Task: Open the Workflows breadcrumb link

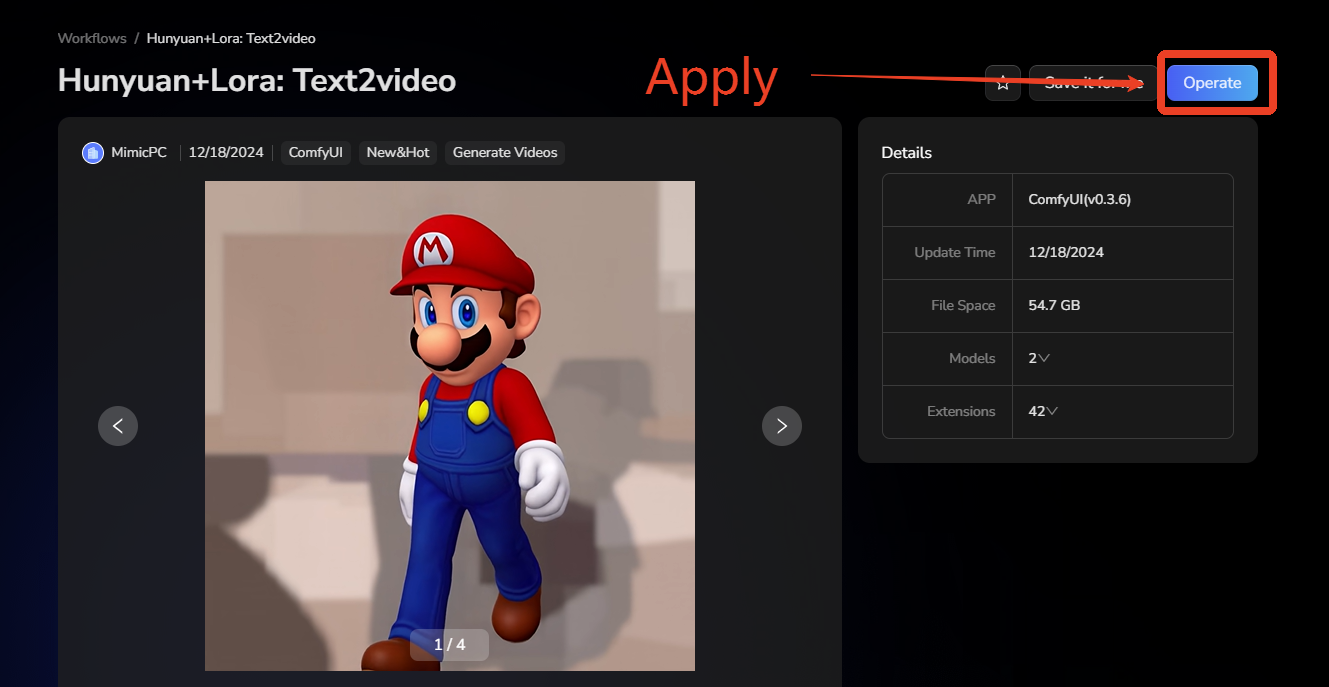Action: click(x=92, y=38)
